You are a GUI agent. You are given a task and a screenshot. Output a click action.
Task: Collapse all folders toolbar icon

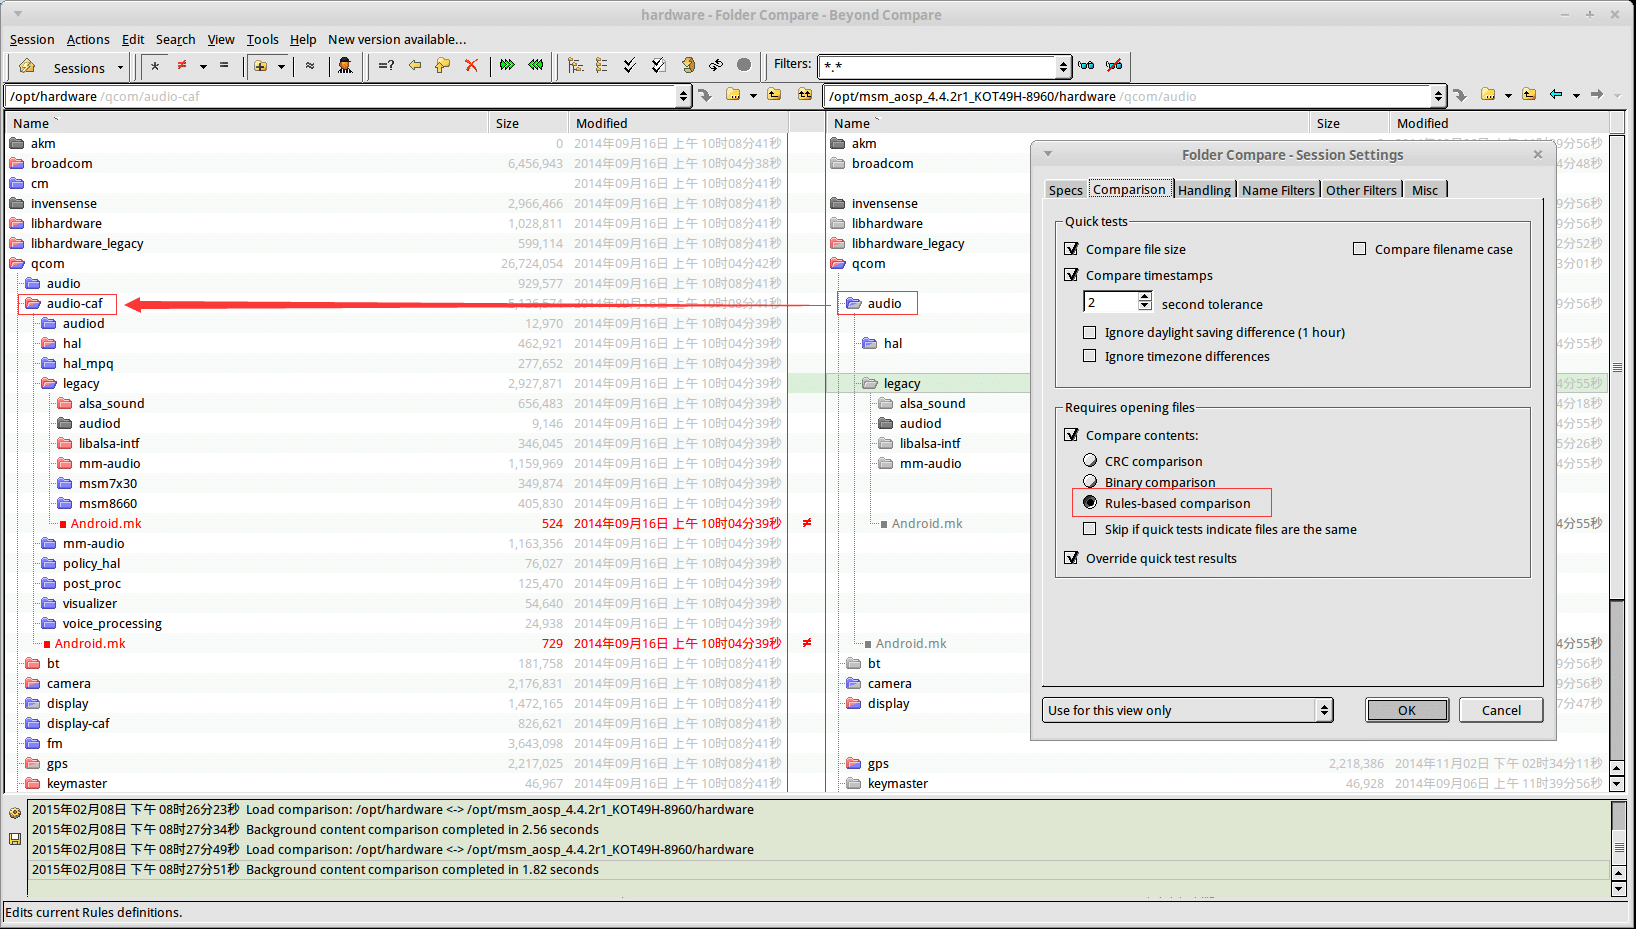(602, 66)
